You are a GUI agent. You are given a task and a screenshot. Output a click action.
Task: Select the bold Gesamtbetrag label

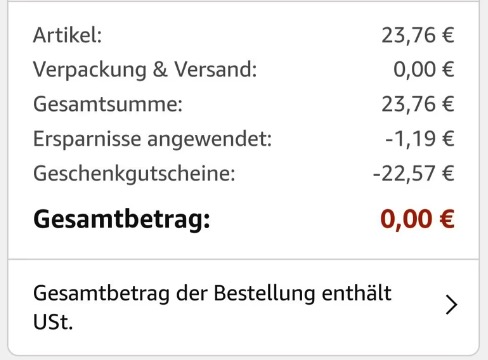point(122,220)
